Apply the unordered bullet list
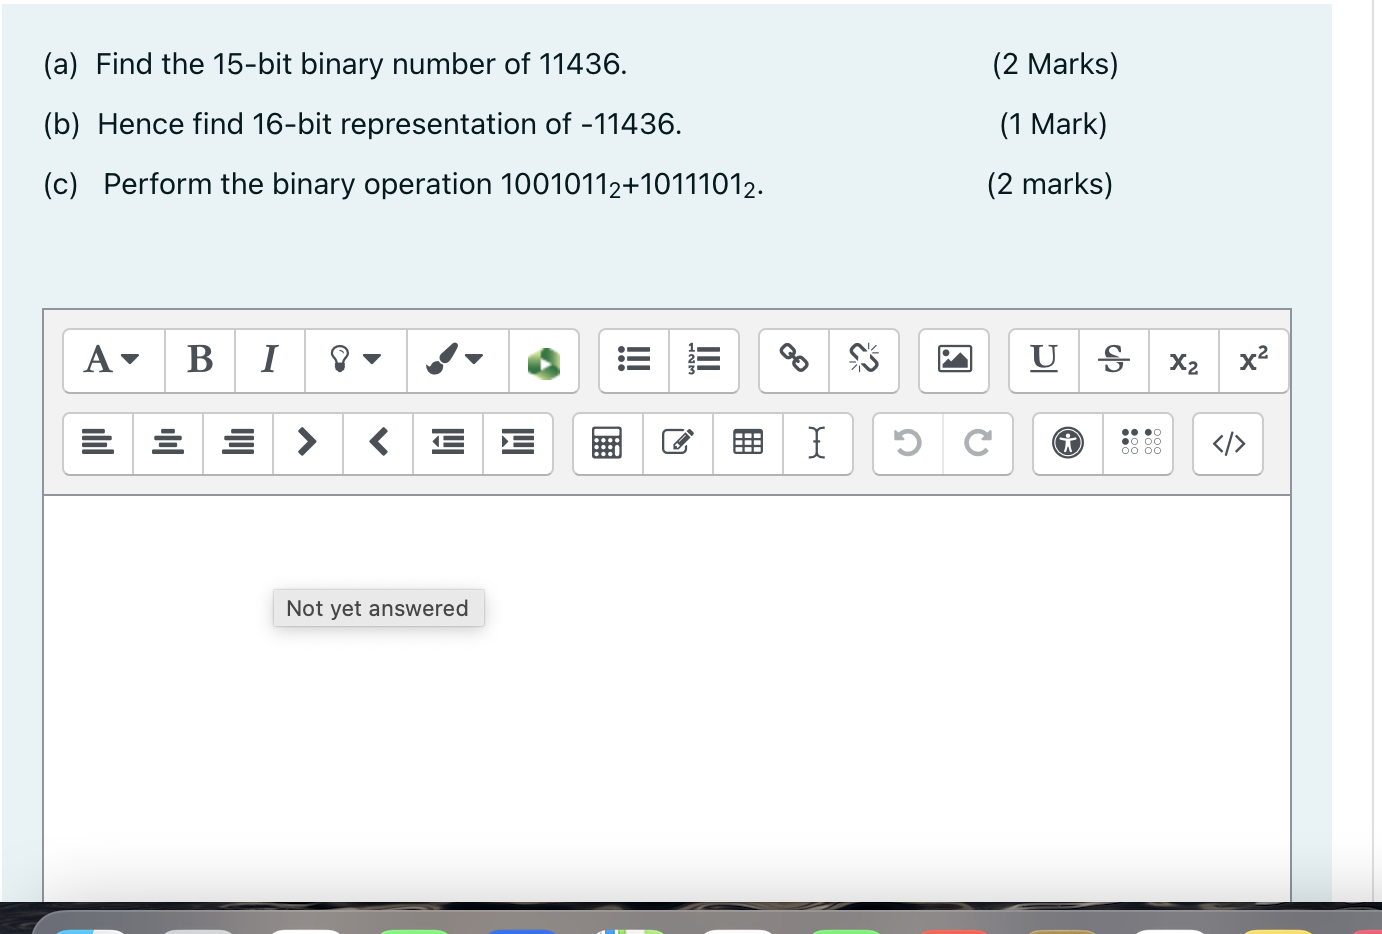Viewport: 1382px width, 934px height. (x=633, y=358)
